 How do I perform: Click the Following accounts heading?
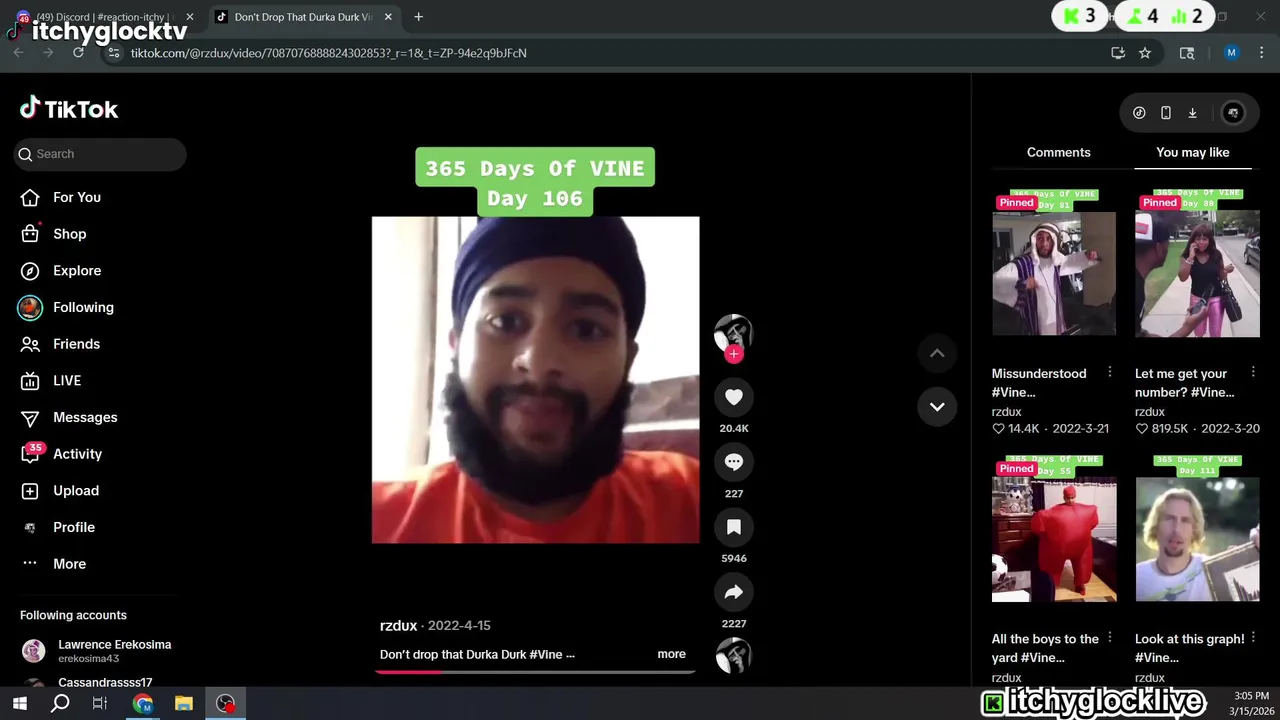point(73,615)
